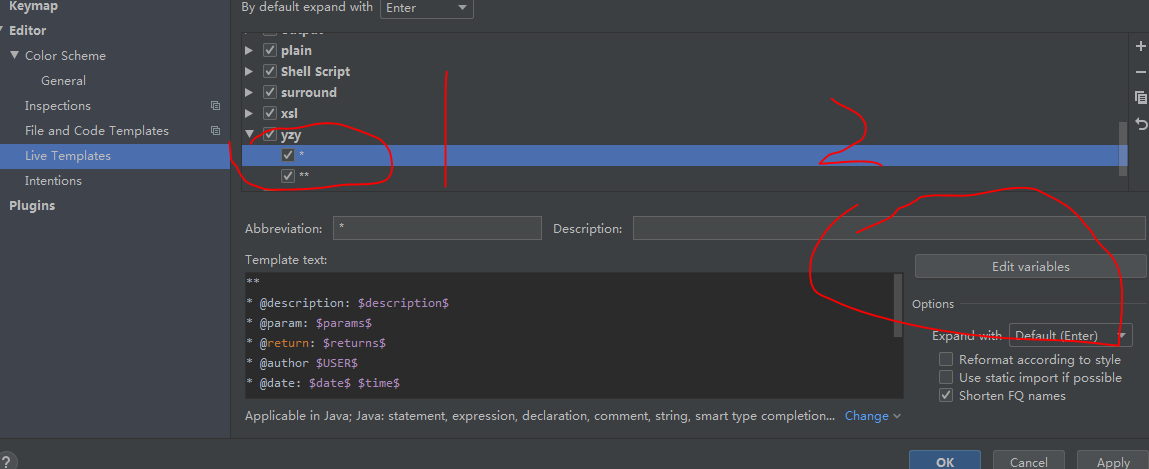Select the yzy group label
This screenshot has width=1149, height=469.
291,135
